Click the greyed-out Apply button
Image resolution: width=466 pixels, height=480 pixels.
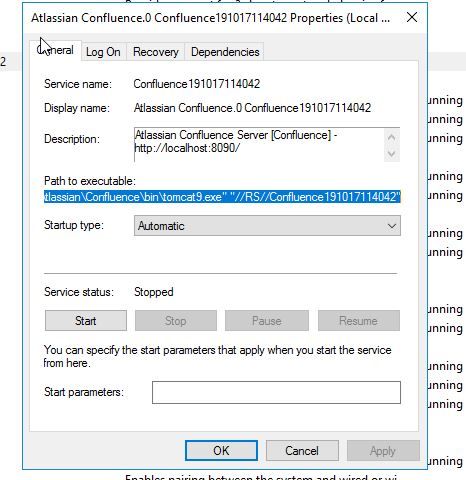click(383, 451)
